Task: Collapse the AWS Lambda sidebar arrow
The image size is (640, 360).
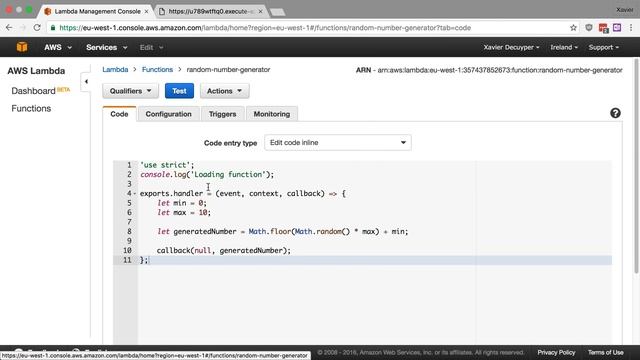Action: [x=86, y=82]
